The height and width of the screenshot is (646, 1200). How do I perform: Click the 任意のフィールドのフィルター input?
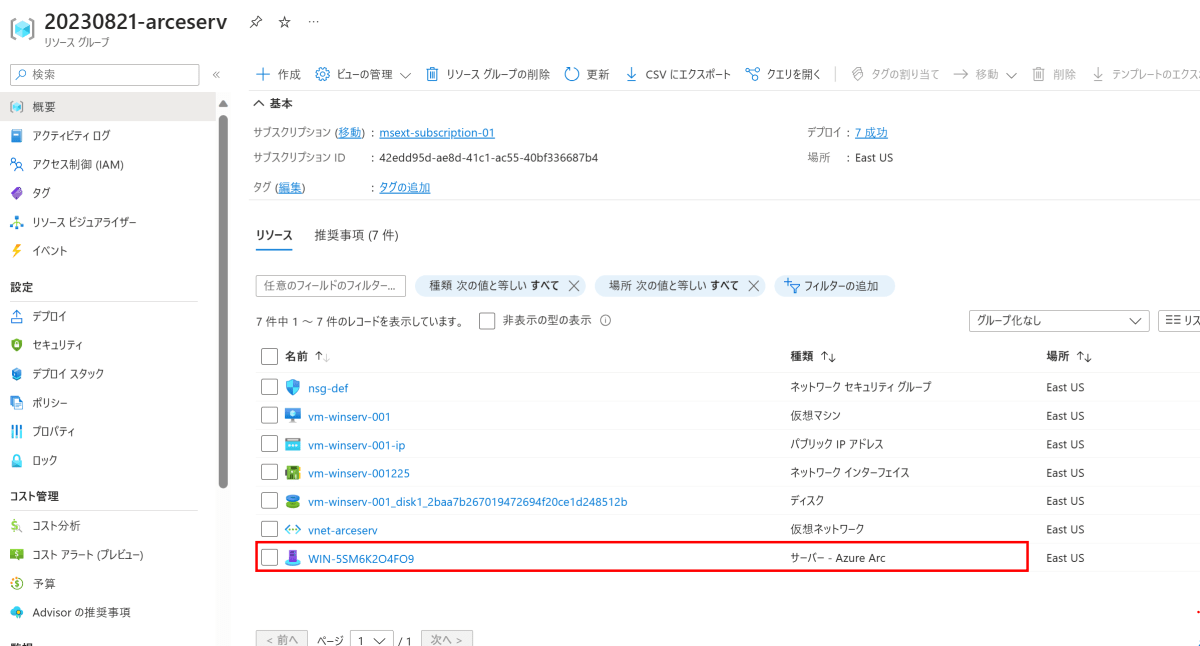[331, 286]
